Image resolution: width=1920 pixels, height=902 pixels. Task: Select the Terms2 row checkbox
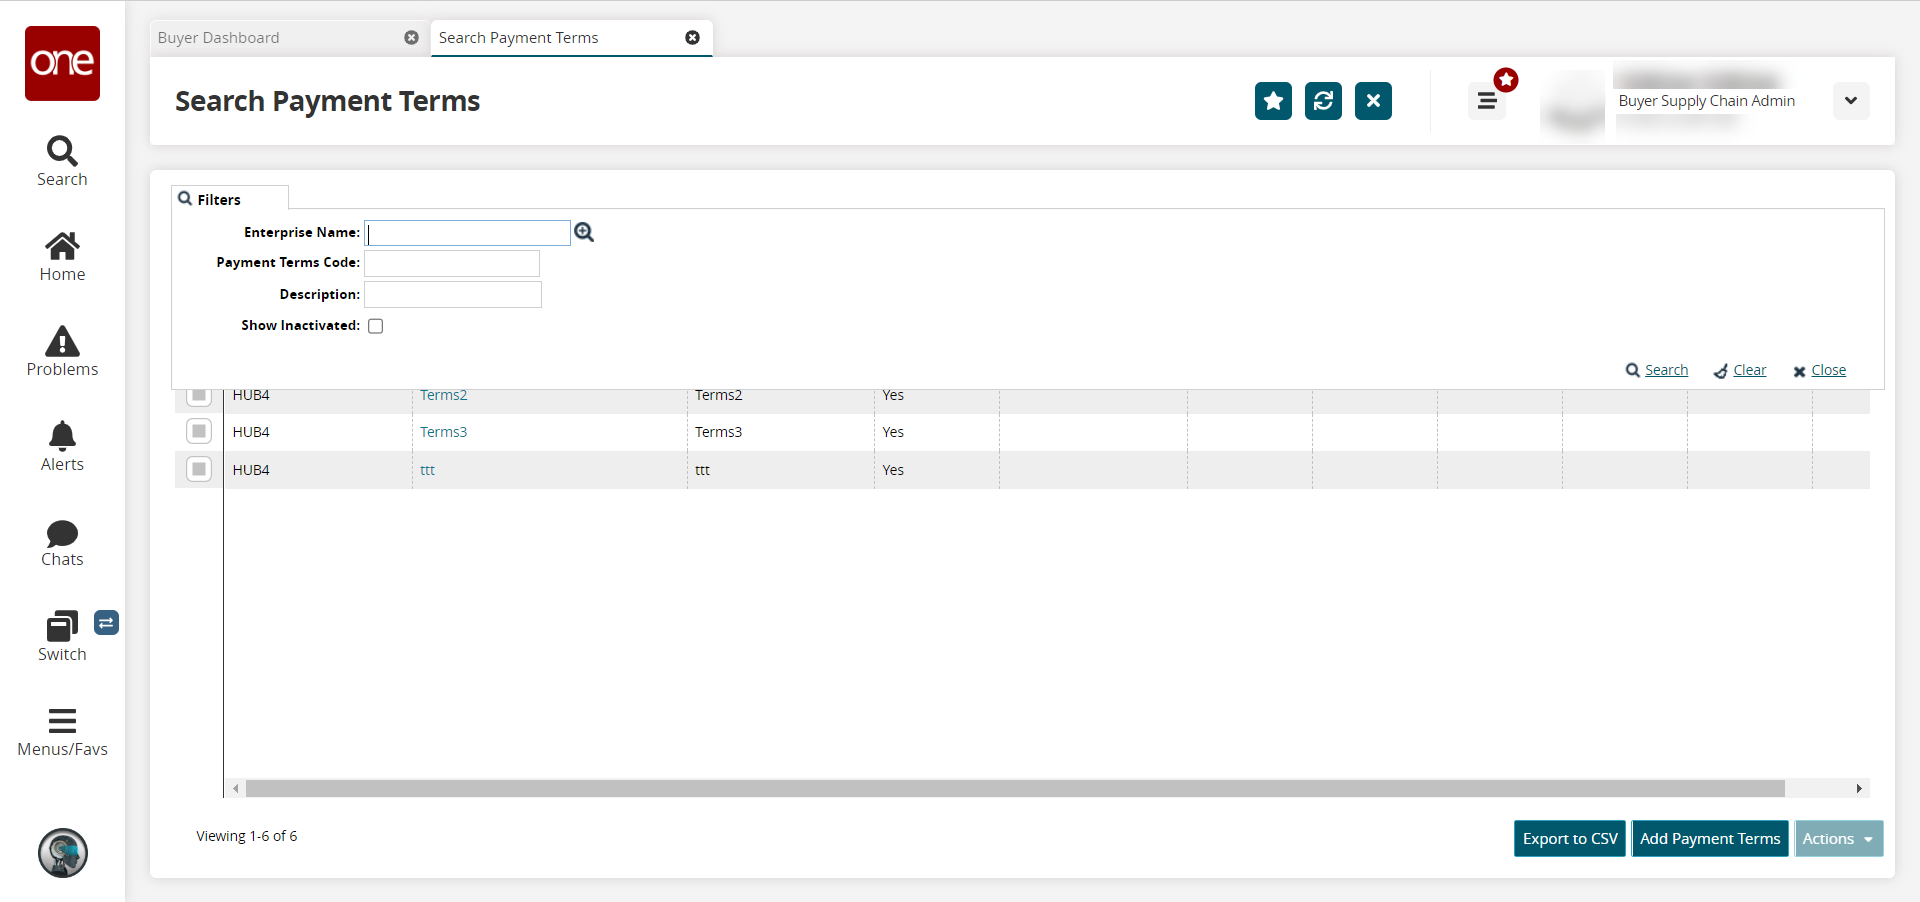pyautogui.click(x=199, y=396)
